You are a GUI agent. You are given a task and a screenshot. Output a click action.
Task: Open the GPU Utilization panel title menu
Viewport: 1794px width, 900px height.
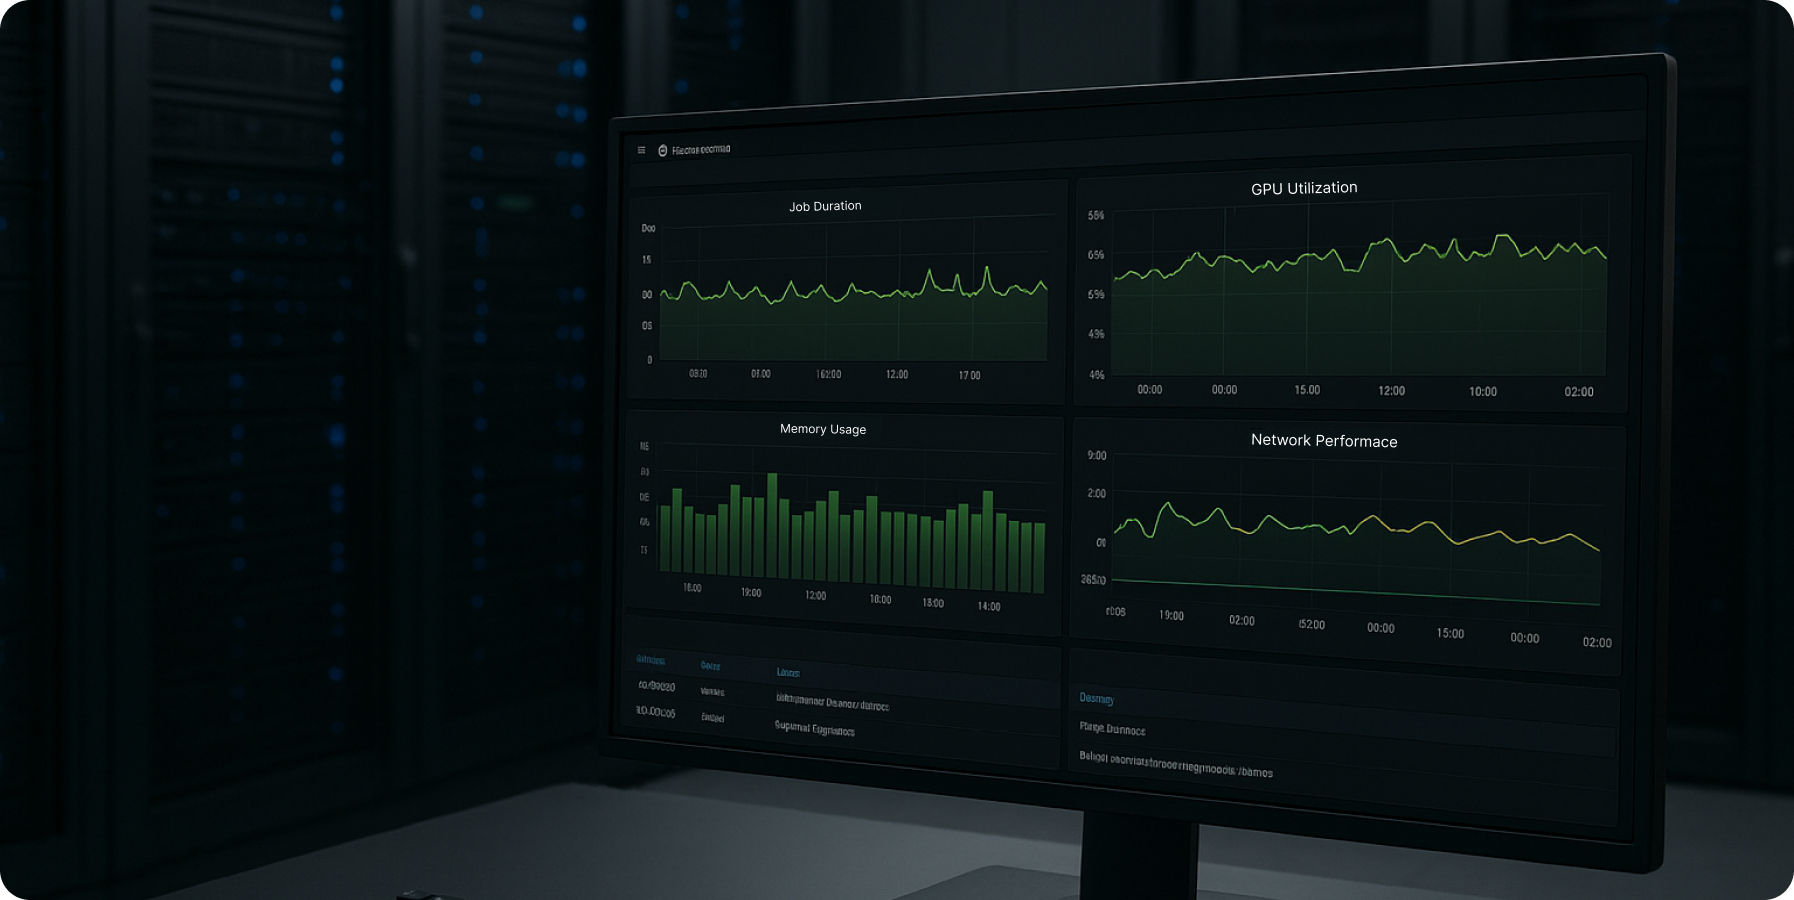(1304, 188)
